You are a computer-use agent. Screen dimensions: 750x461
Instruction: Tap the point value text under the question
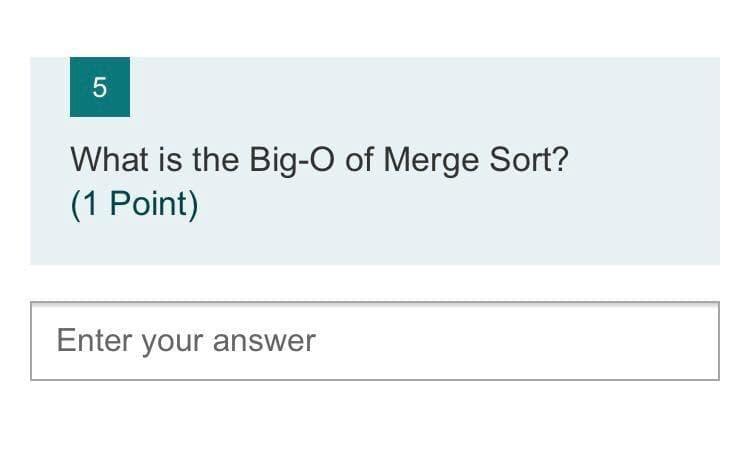pos(134,204)
